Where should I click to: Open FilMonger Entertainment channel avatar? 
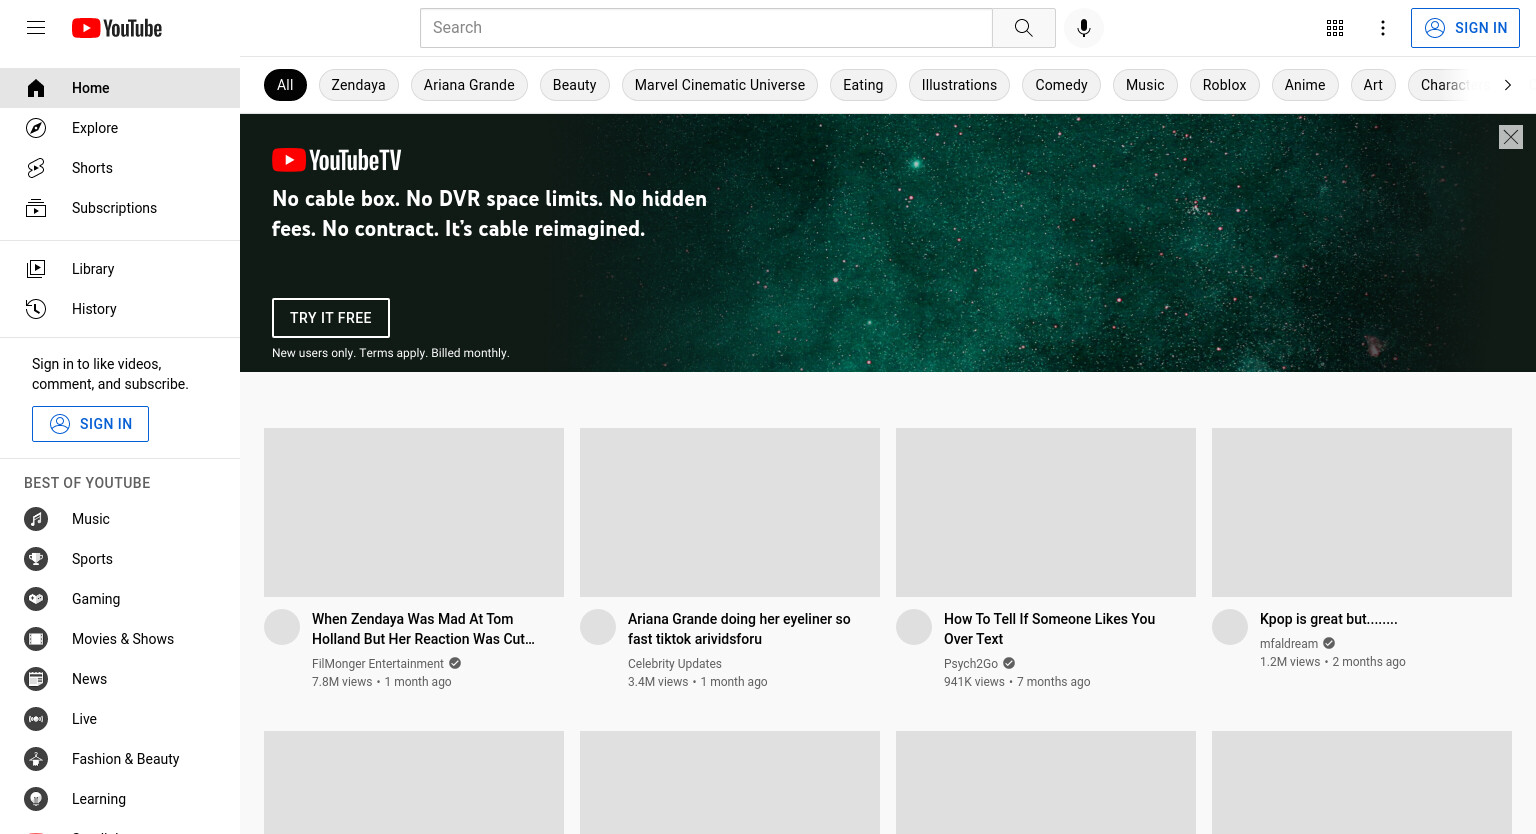282,627
